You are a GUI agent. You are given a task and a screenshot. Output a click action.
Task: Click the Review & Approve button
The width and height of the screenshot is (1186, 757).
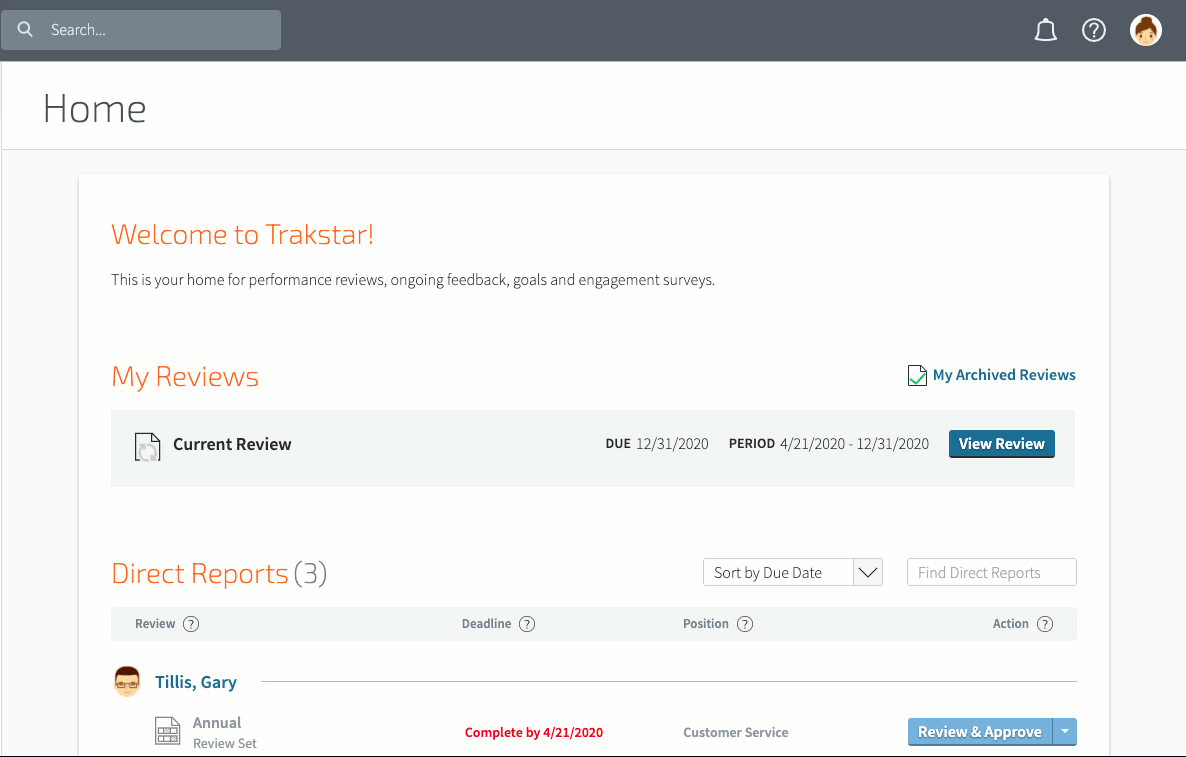click(x=979, y=731)
